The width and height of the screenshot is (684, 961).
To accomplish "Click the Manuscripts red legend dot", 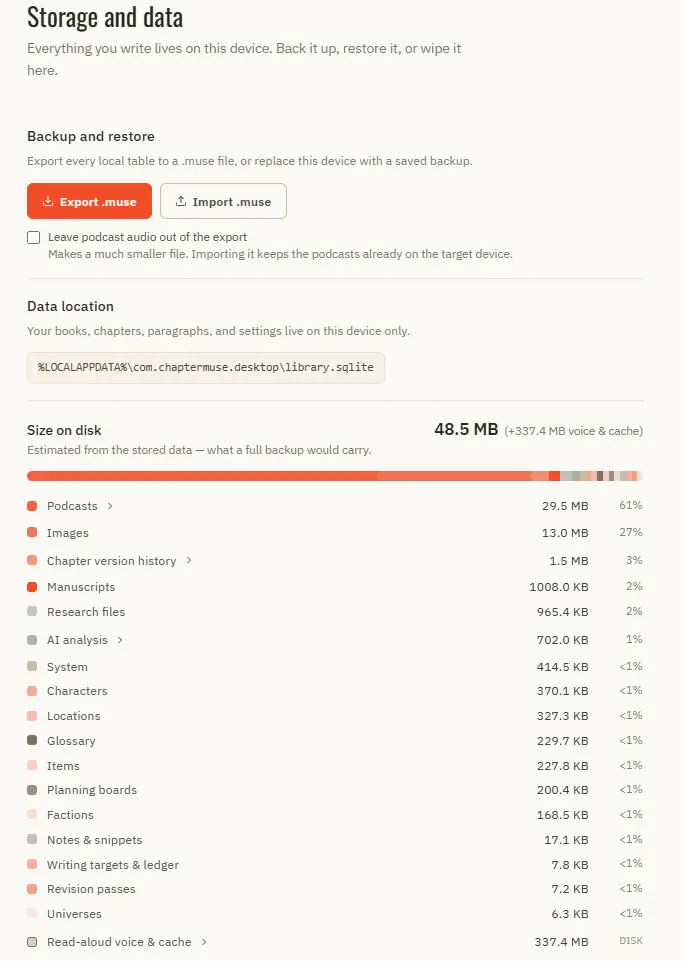I will click(32, 587).
